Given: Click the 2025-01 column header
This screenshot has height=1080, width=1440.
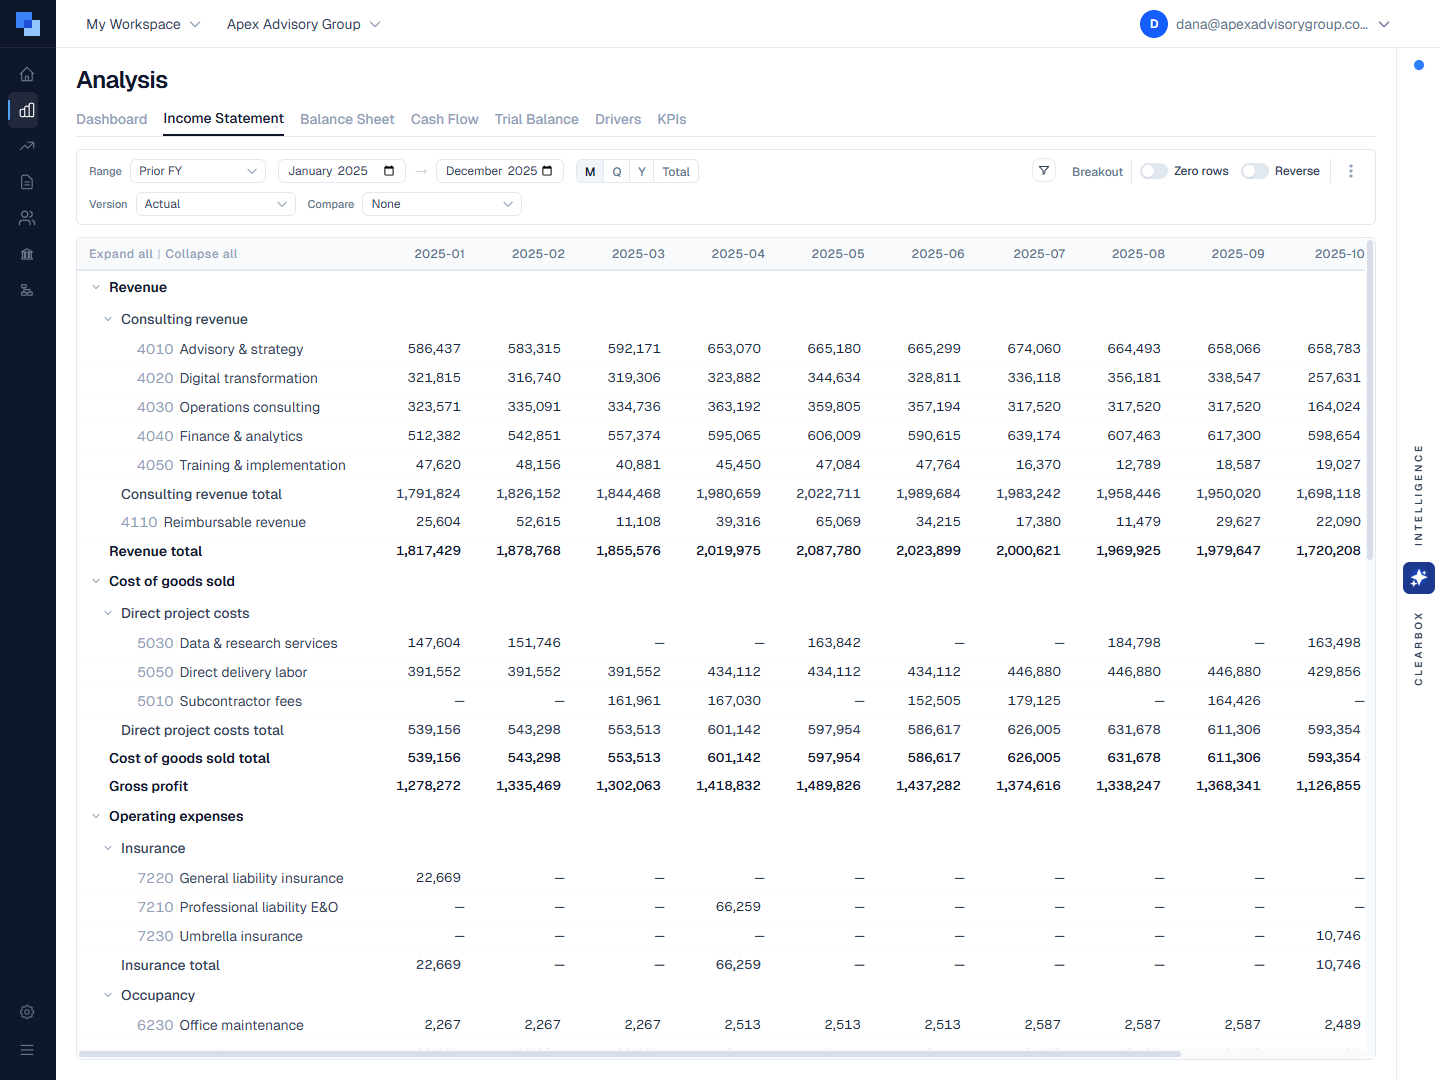Looking at the screenshot, I should [439, 254].
